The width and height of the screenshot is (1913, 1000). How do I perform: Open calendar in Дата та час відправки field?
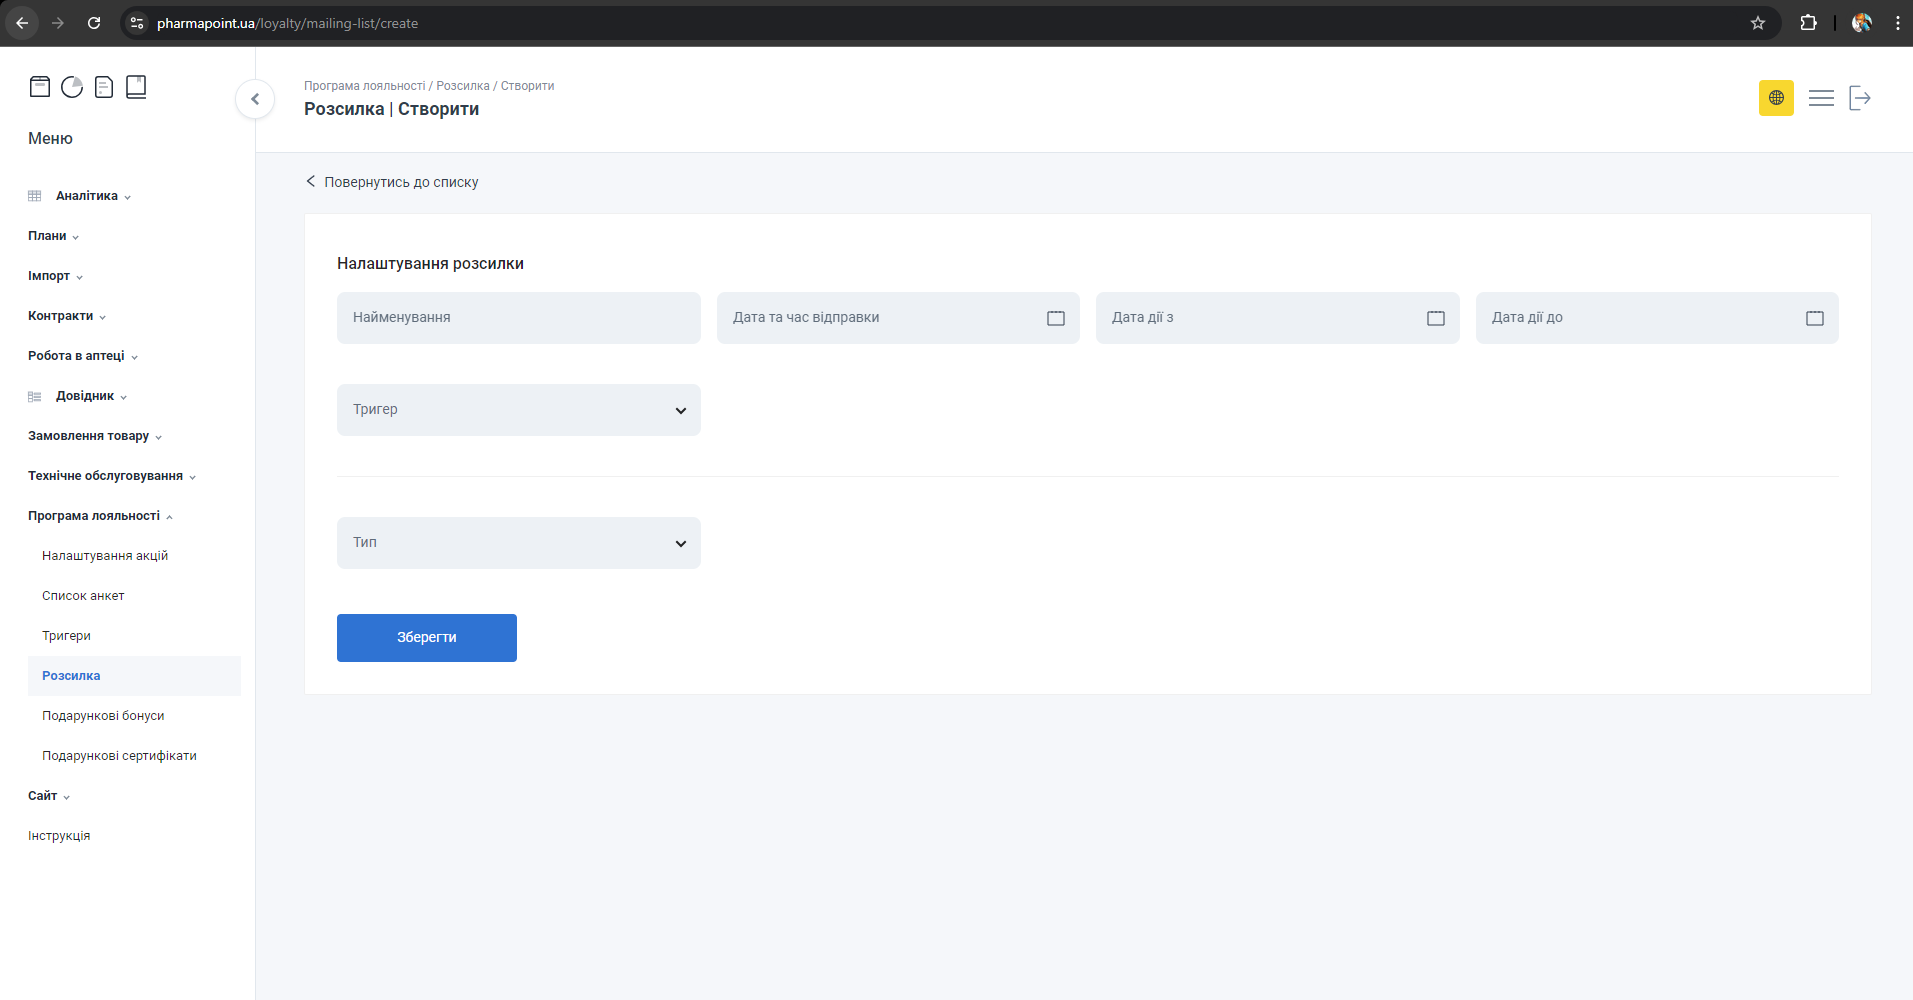pyautogui.click(x=1055, y=318)
